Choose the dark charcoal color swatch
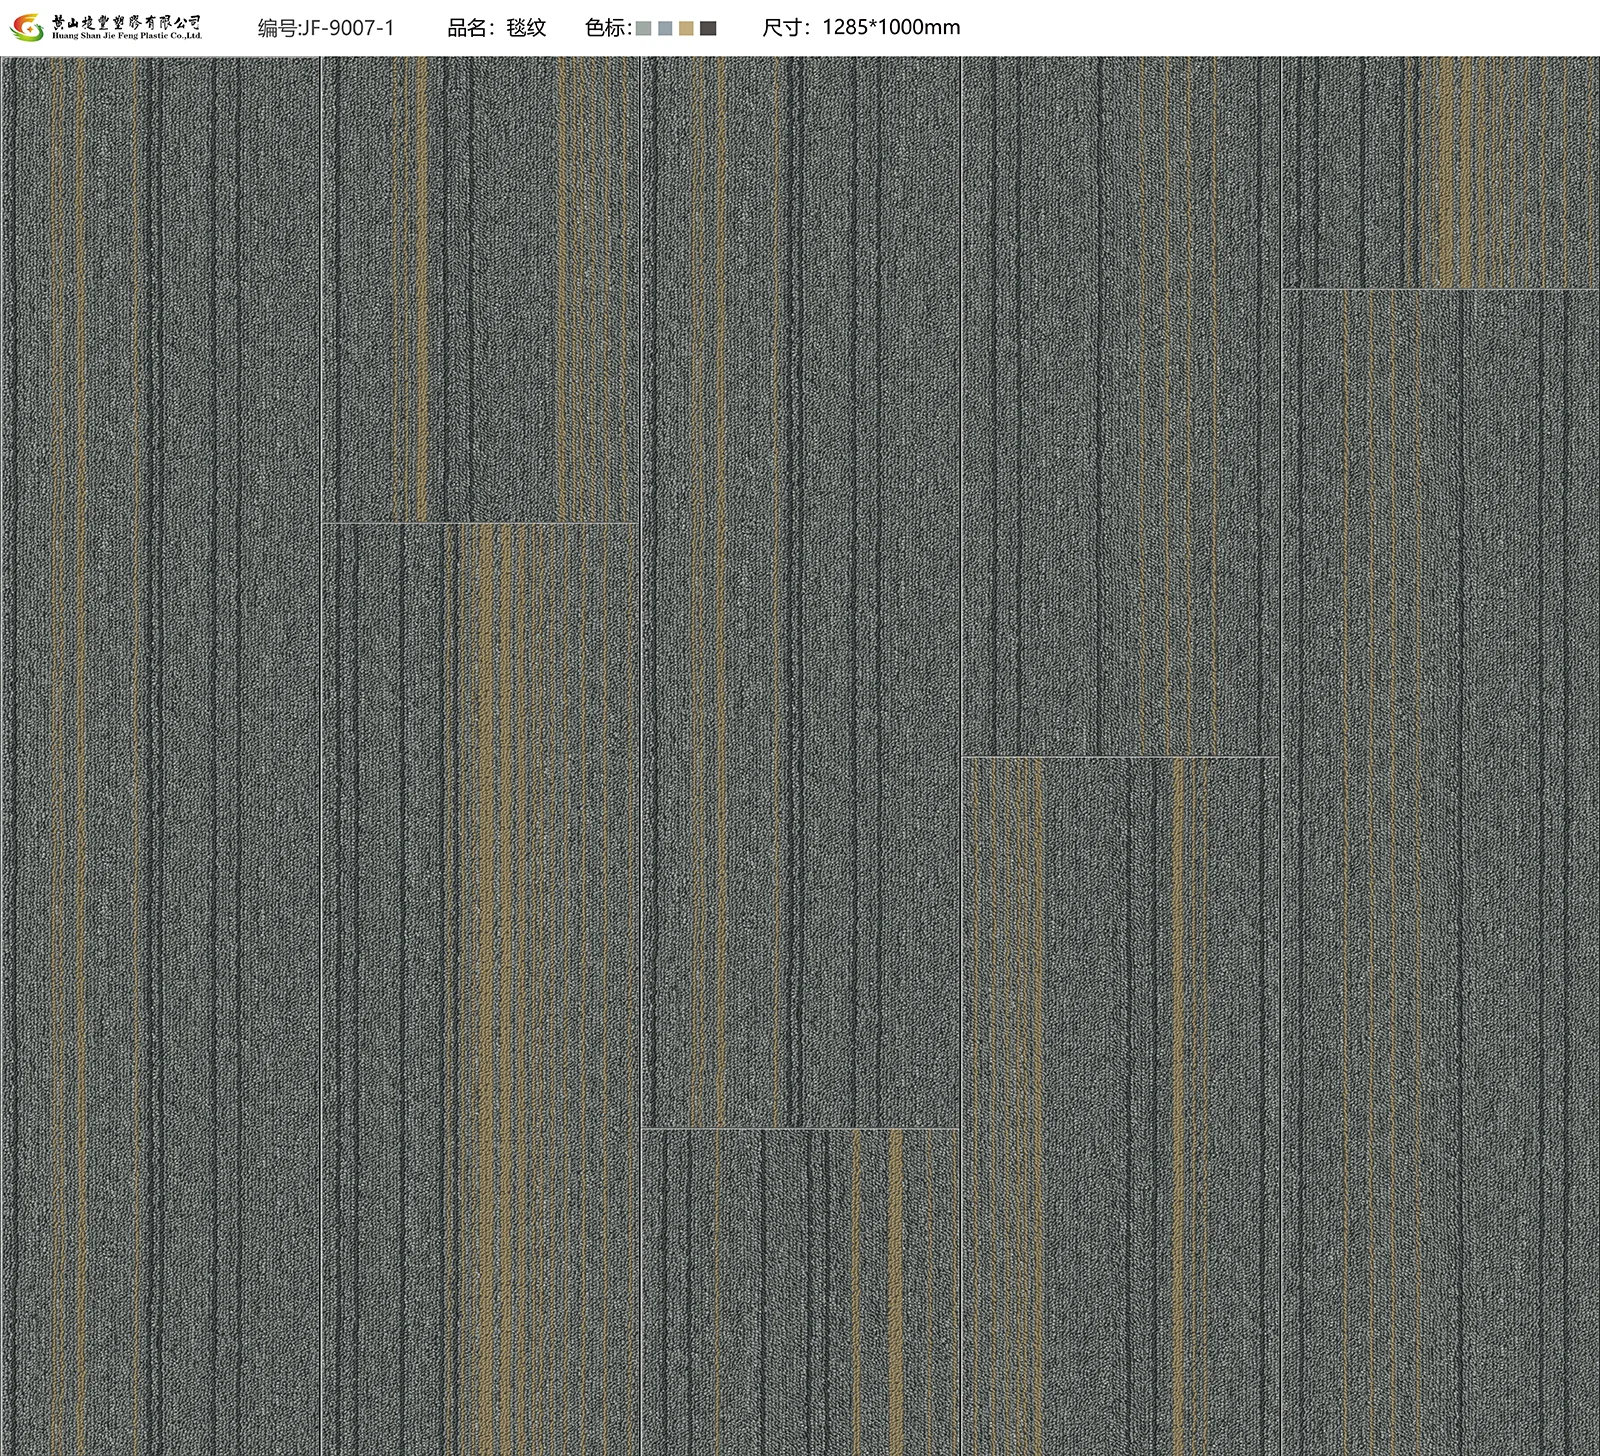Viewport: 1600px width, 1456px height. pyautogui.click(x=708, y=29)
